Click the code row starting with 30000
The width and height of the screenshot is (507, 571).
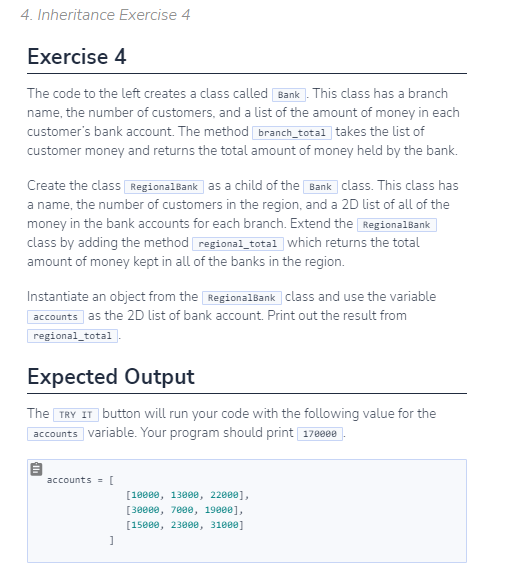coord(184,510)
